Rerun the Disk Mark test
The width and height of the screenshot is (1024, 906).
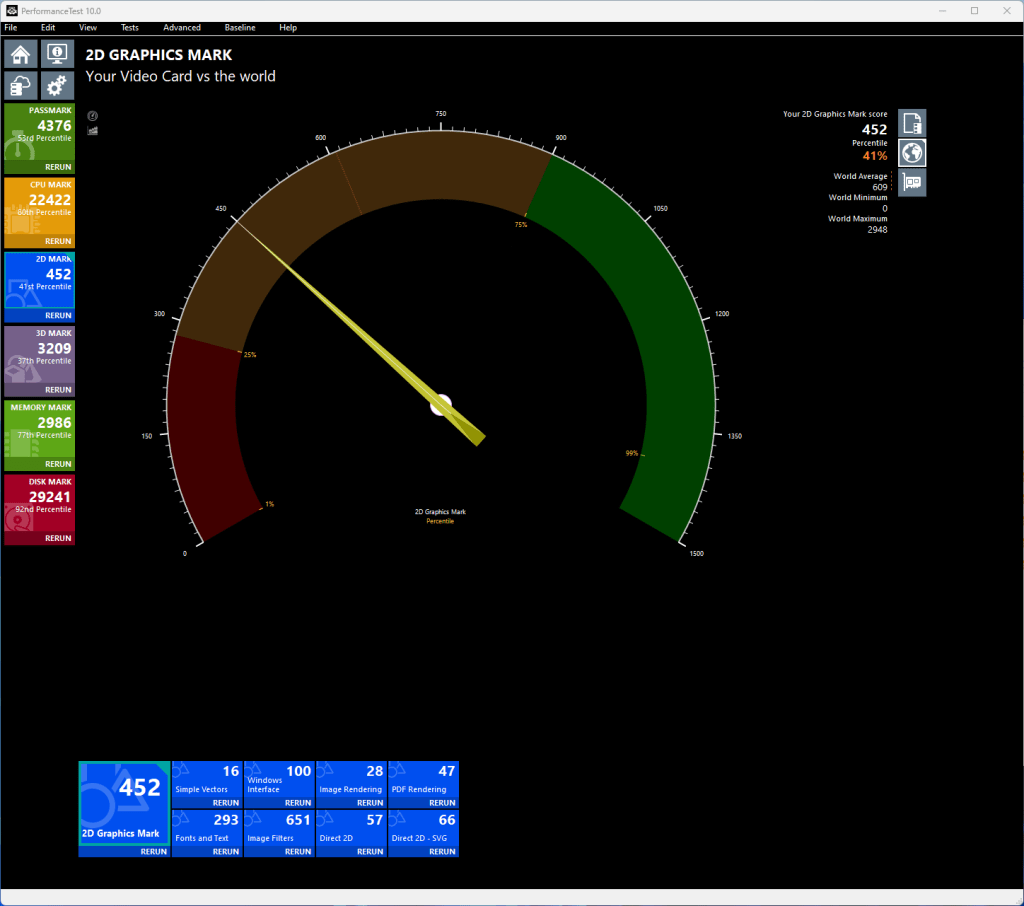point(58,538)
